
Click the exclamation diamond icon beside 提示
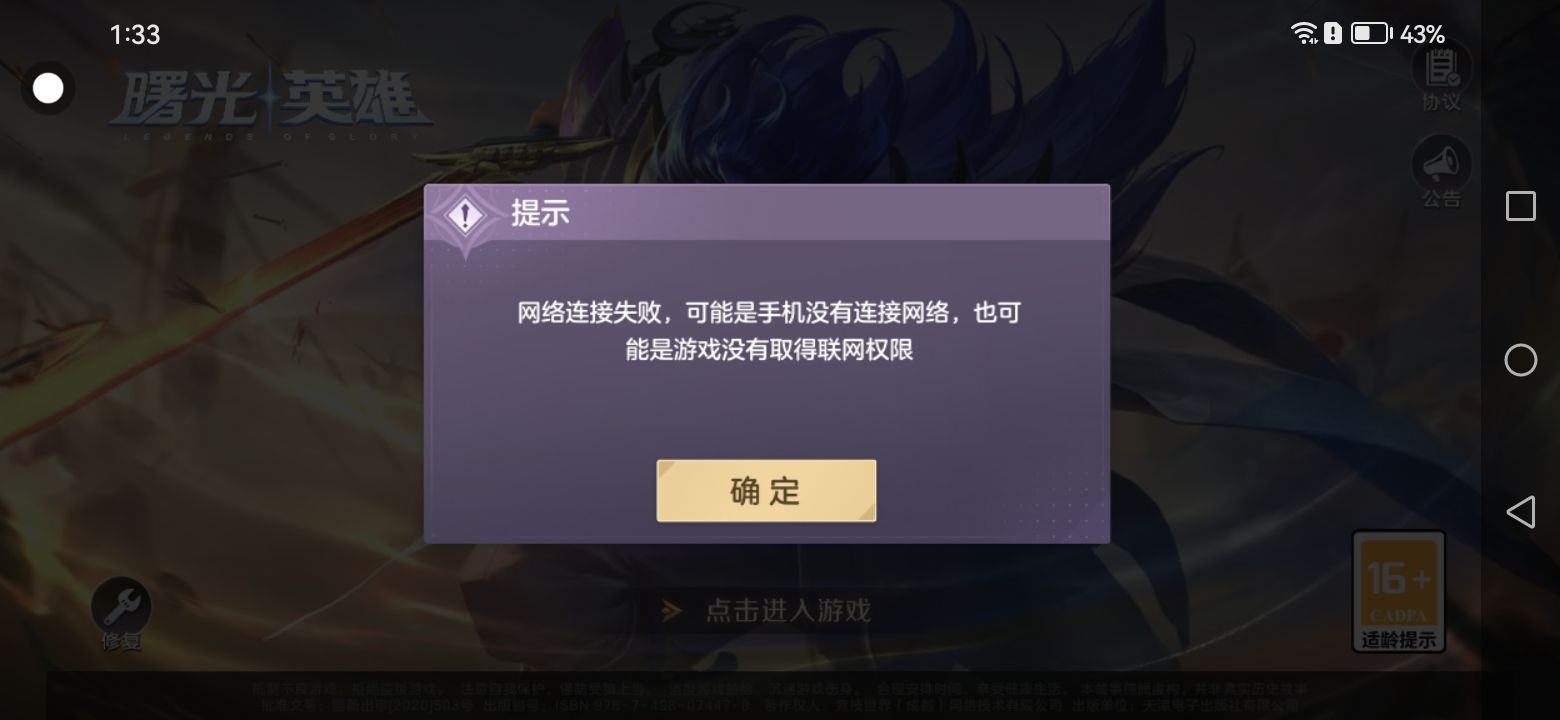tap(465, 216)
